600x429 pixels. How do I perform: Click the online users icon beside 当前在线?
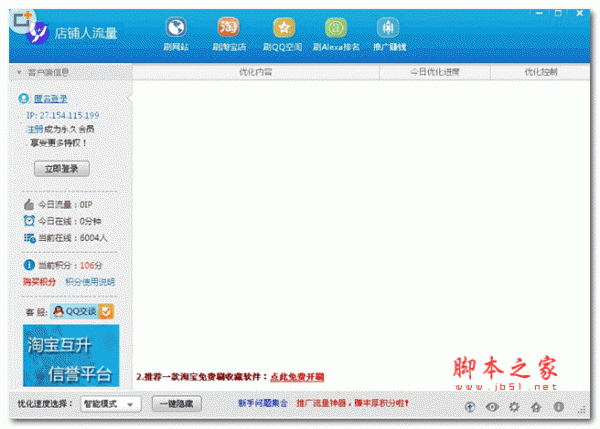click(x=29, y=238)
